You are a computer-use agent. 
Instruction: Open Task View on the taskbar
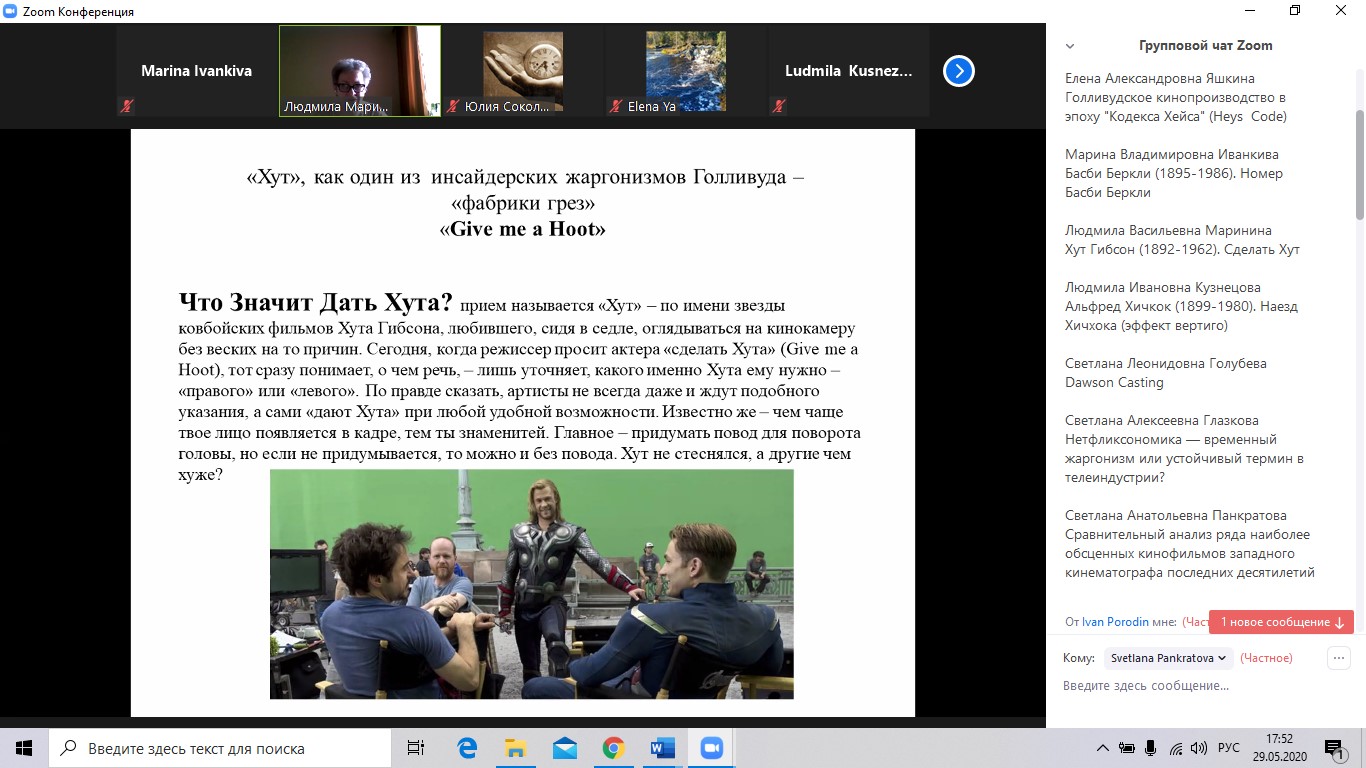point(415,748)
